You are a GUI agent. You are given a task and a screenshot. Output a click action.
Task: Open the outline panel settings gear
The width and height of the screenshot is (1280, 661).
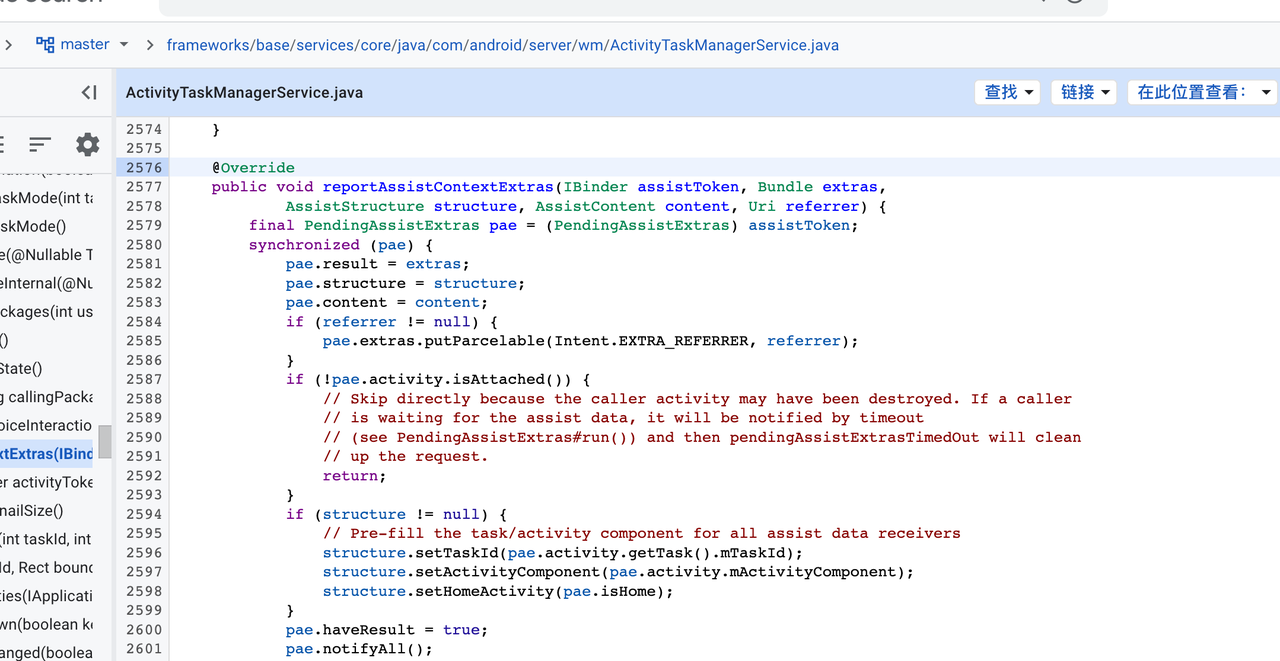[x=87, y=144]
